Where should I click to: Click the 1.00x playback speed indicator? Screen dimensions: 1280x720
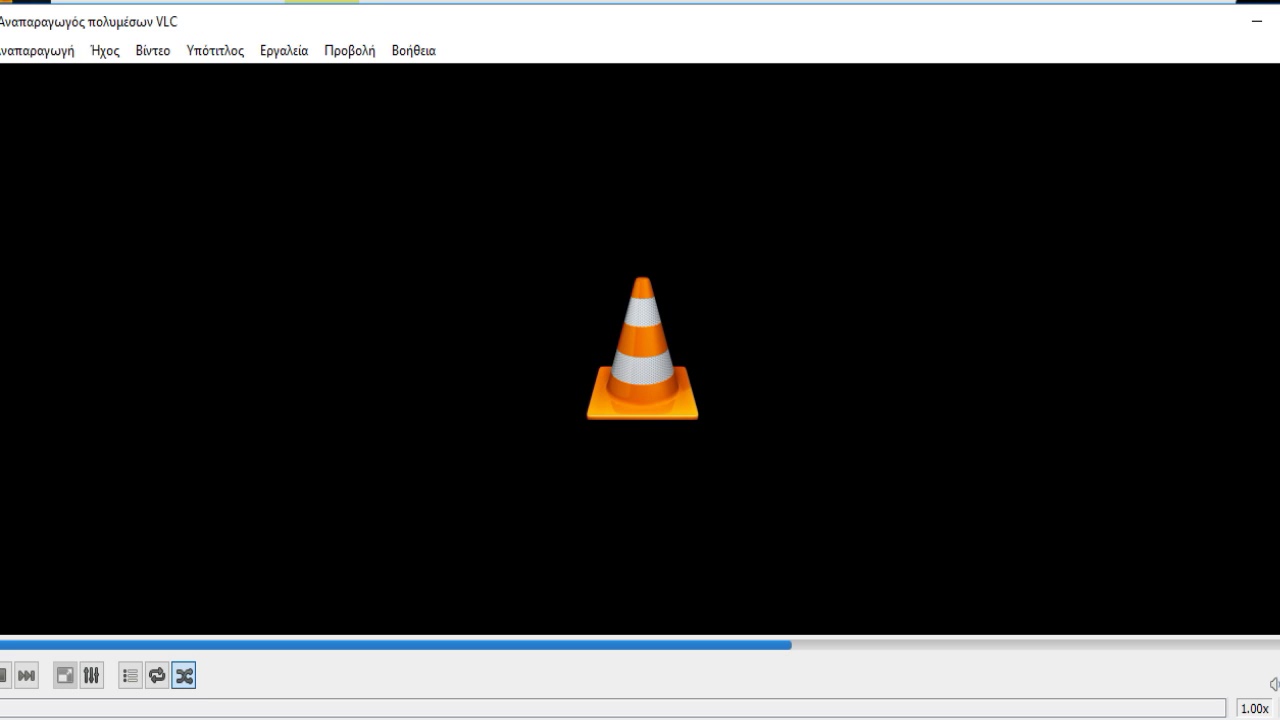coord(1255,708)
